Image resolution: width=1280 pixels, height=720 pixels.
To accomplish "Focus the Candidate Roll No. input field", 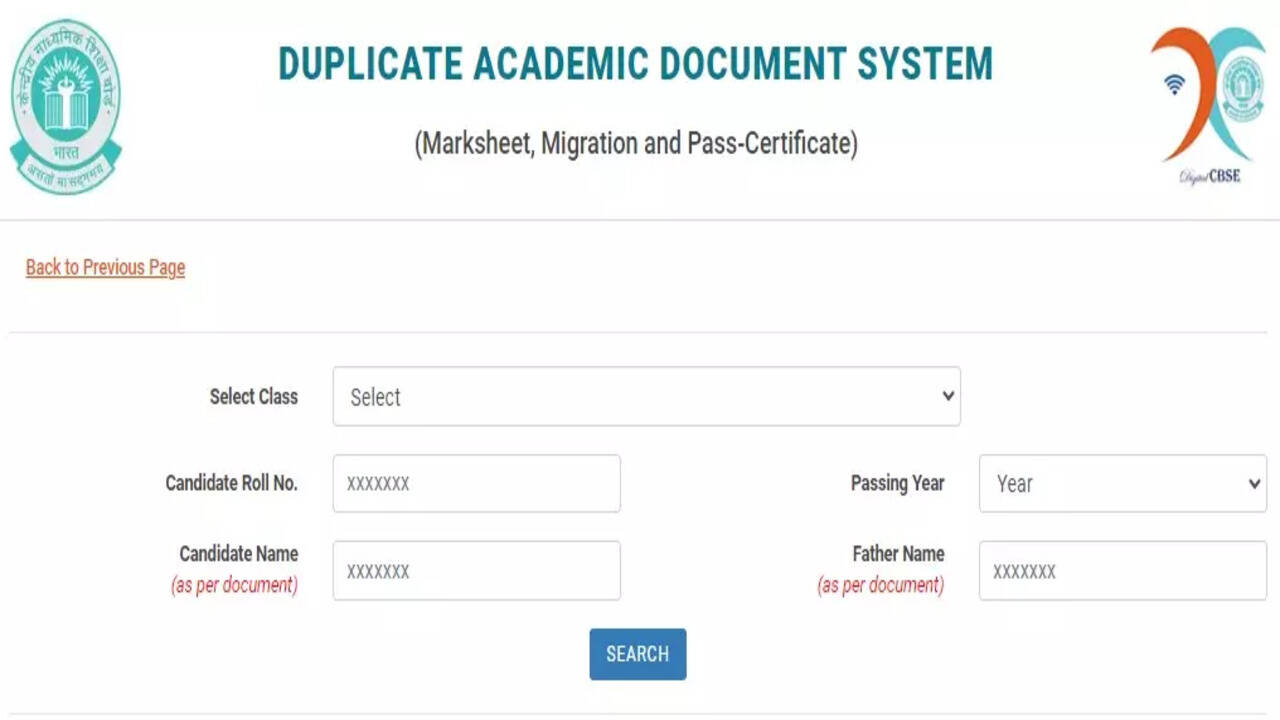I will point(476,484).
